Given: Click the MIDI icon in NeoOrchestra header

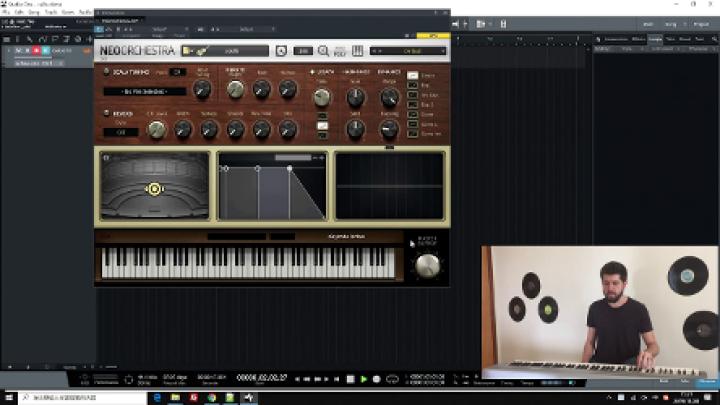Looking at the screenshot, I should point(340,51).
